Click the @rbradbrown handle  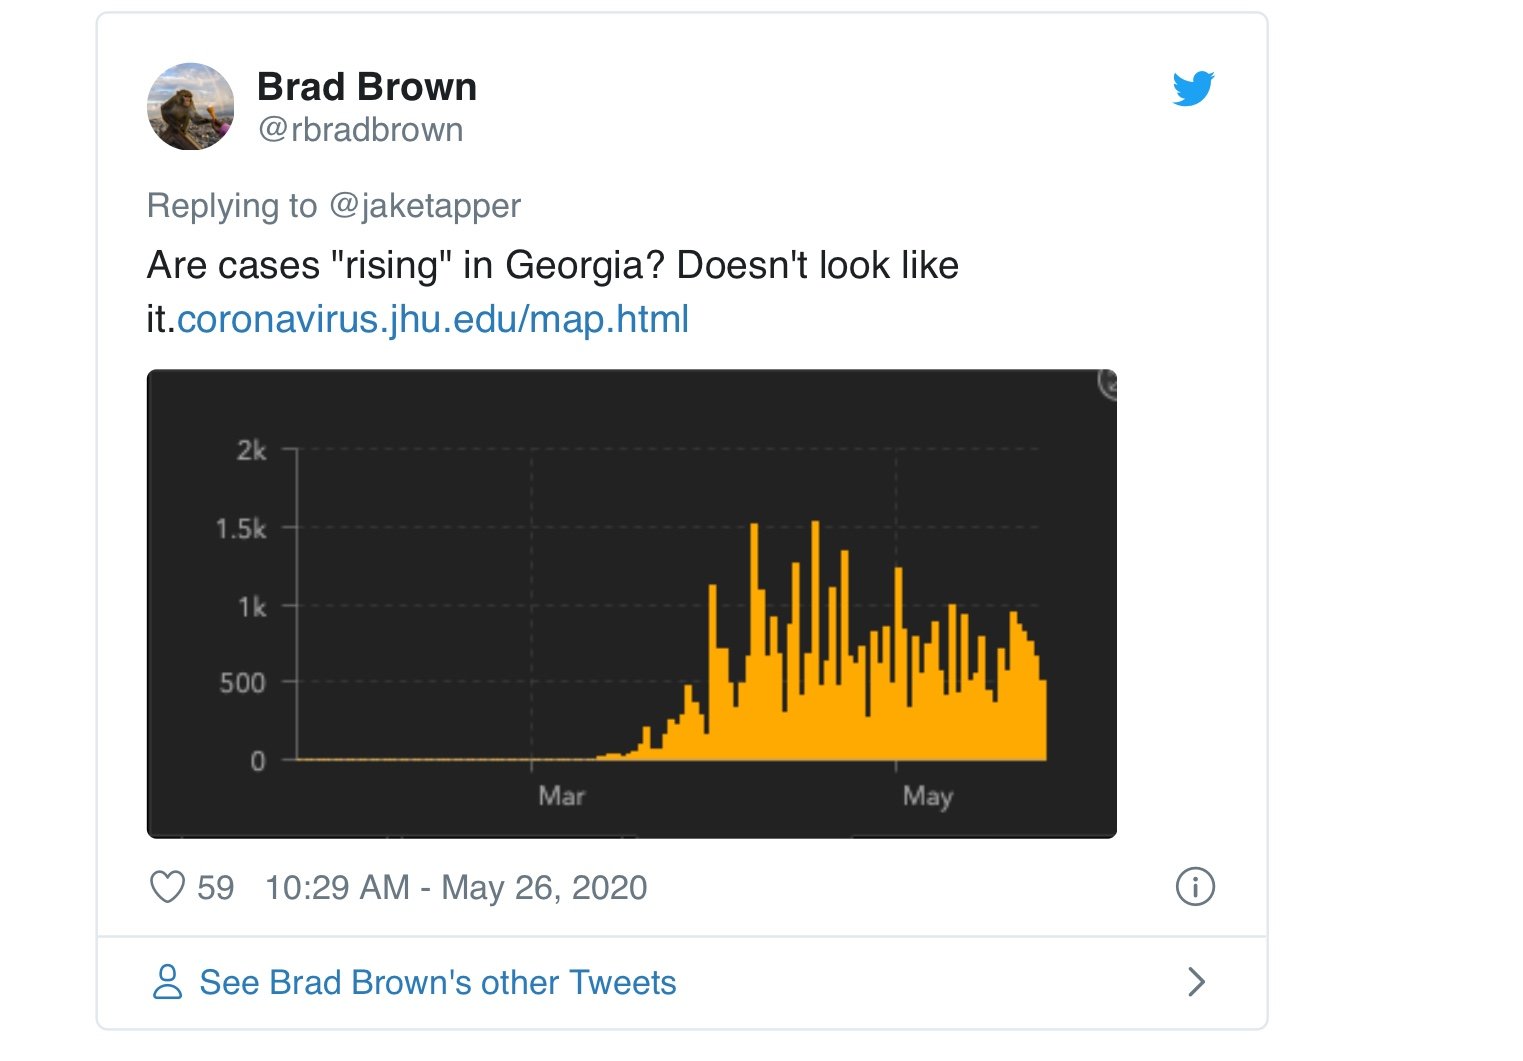point(360,130)
